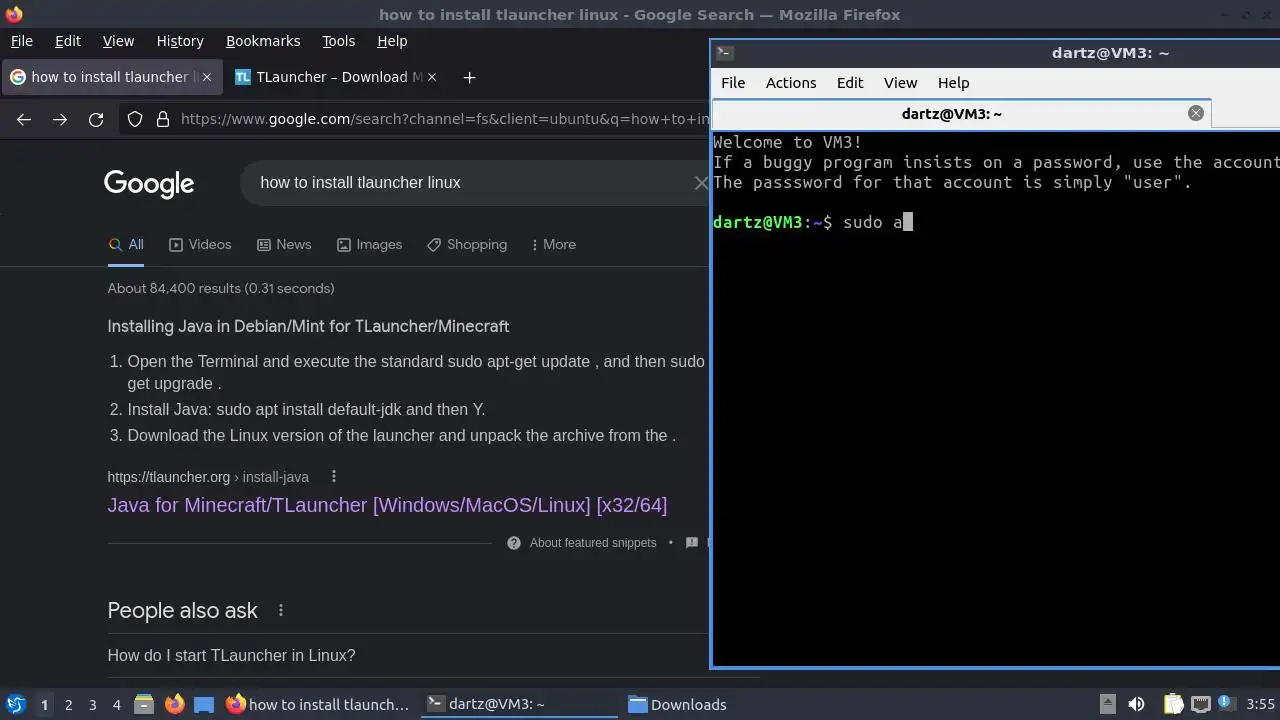Screen dimensions: 1280x720
Task: Close the dartz@VM3 terminal tab
Action: click(1195, 113)
